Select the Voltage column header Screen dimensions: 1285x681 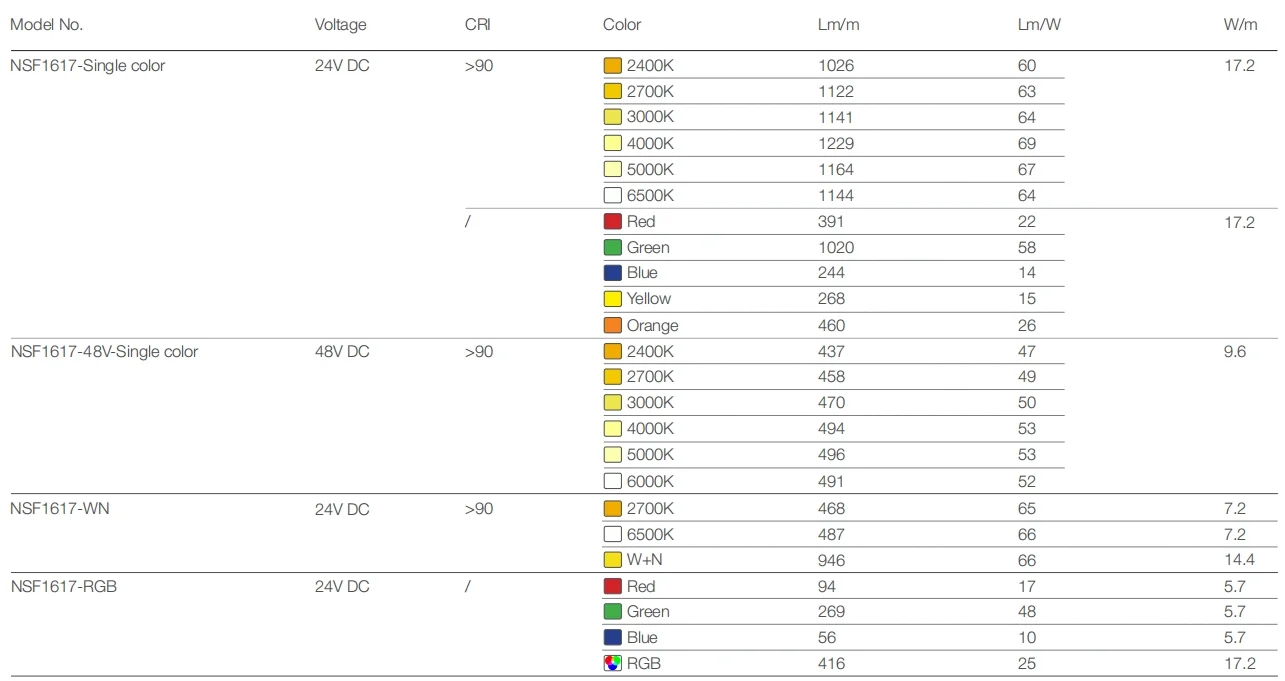[340, 24]
